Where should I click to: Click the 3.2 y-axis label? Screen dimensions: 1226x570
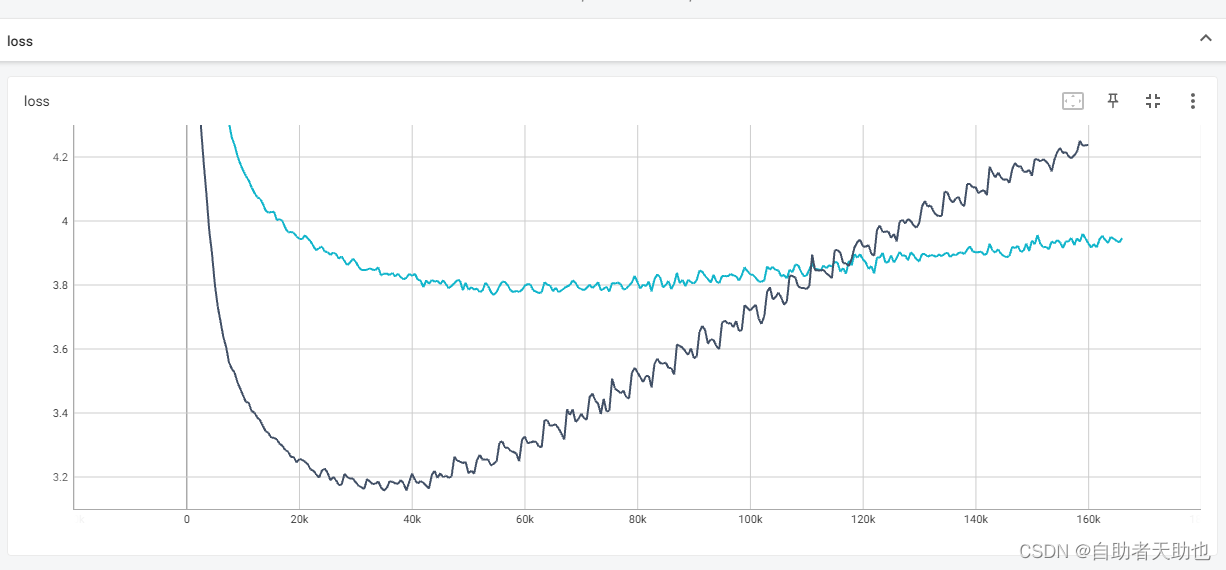(x=60, y=477)
